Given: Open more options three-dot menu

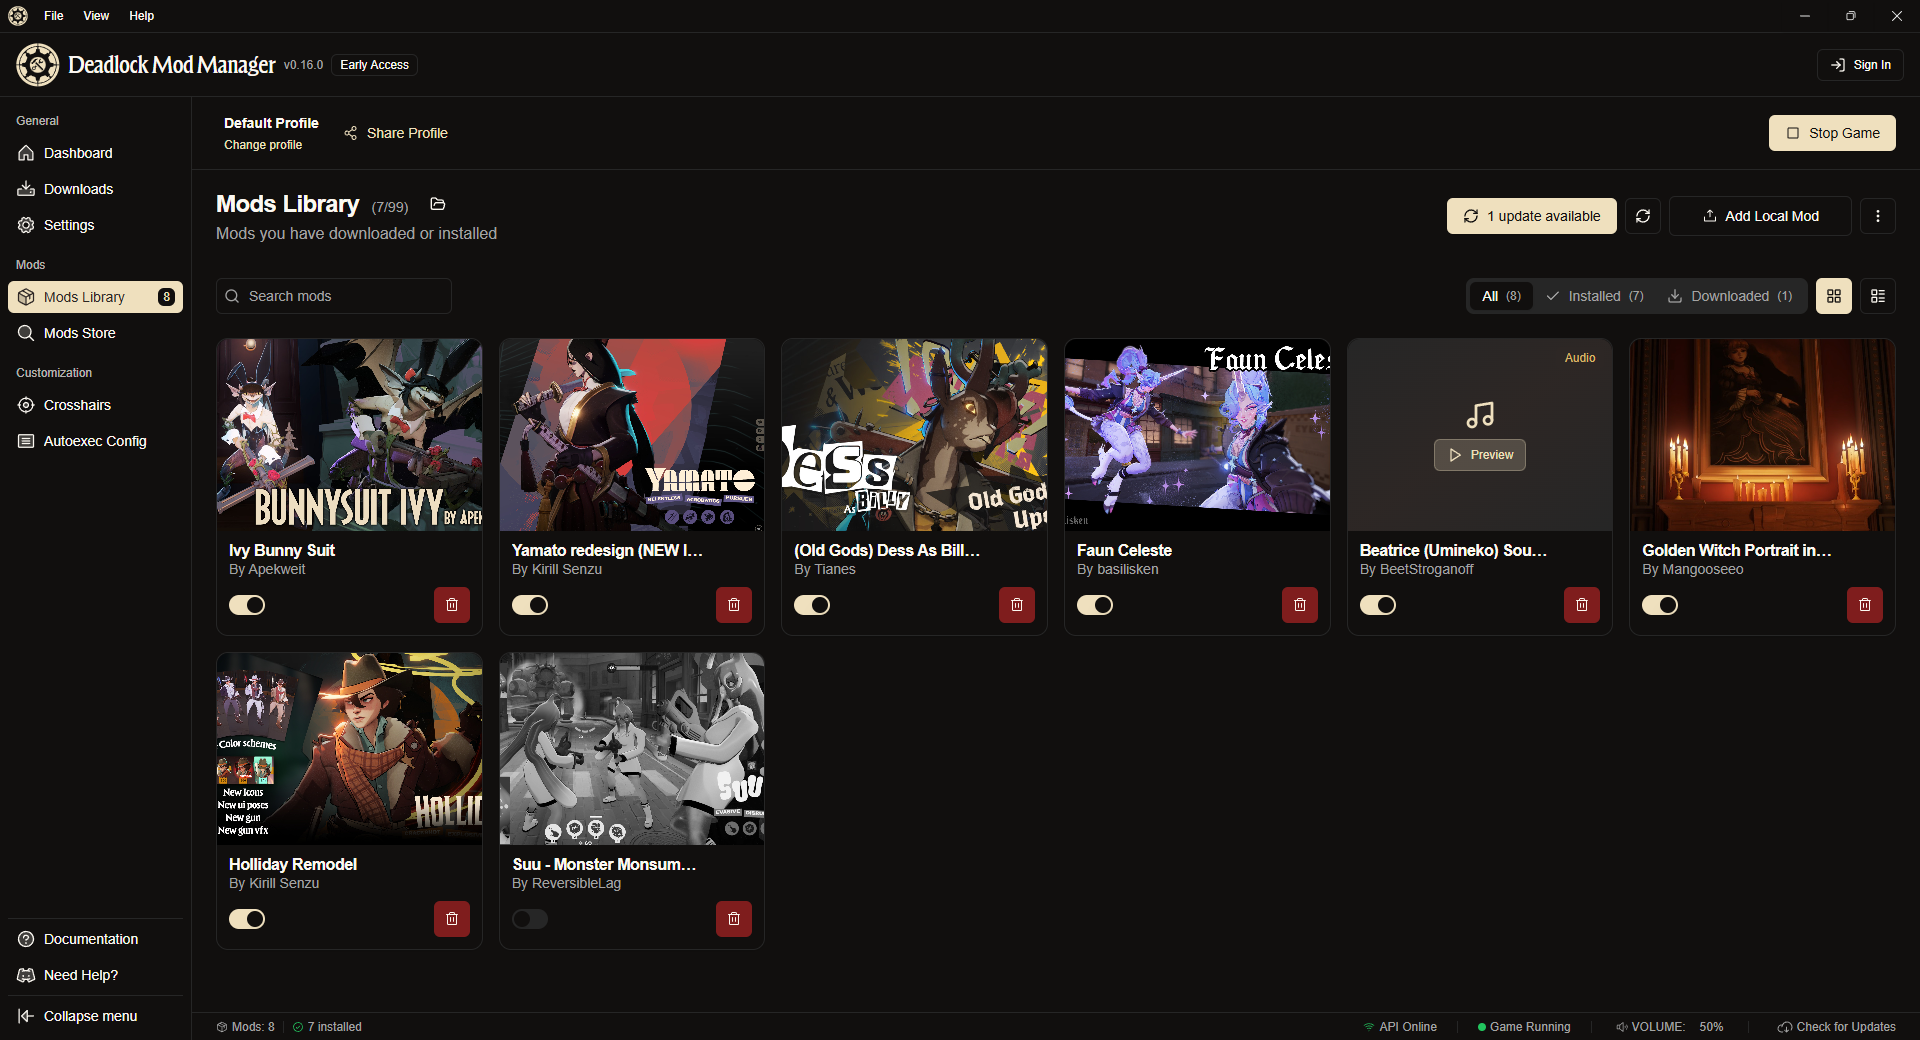Looking at the screenshot, I should click(1878, 216).
